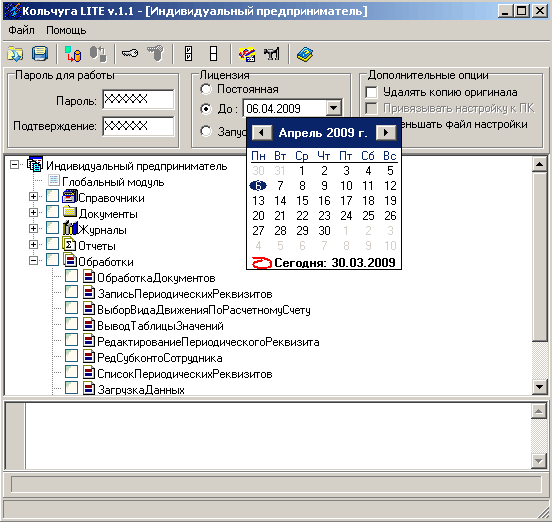Click the tree panel scrollbar down arrow
The height and width of the screenshot is (522, 552).
point(539,387)
